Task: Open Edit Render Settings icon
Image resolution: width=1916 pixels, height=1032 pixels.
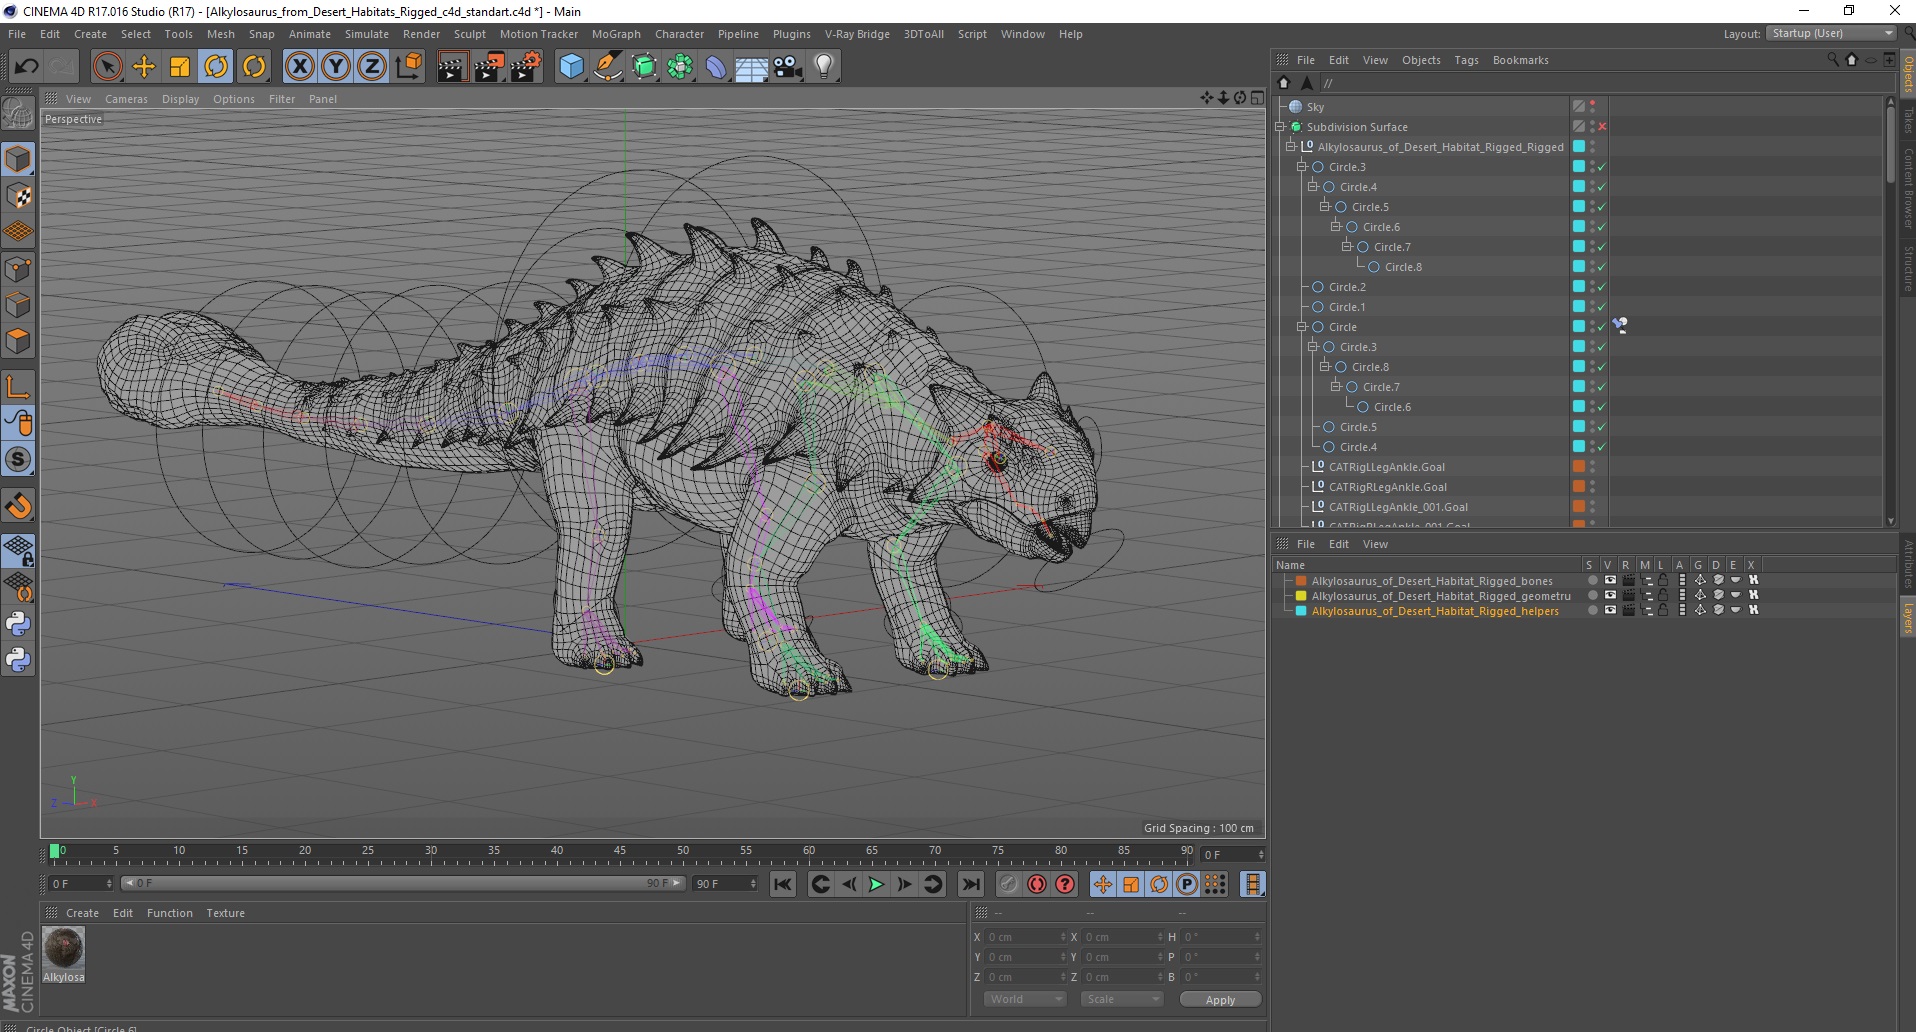Action: [x=526, y=67]
